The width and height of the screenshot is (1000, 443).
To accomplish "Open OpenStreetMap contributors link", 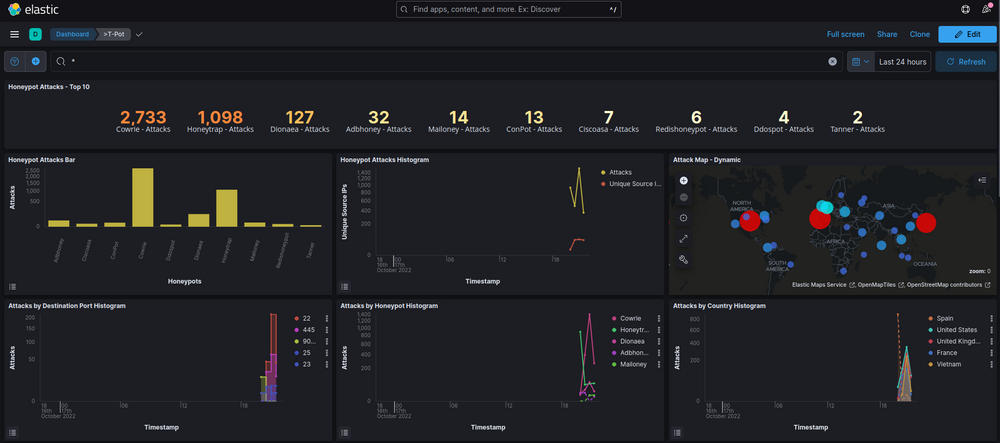I will click(x=948, y=285).
